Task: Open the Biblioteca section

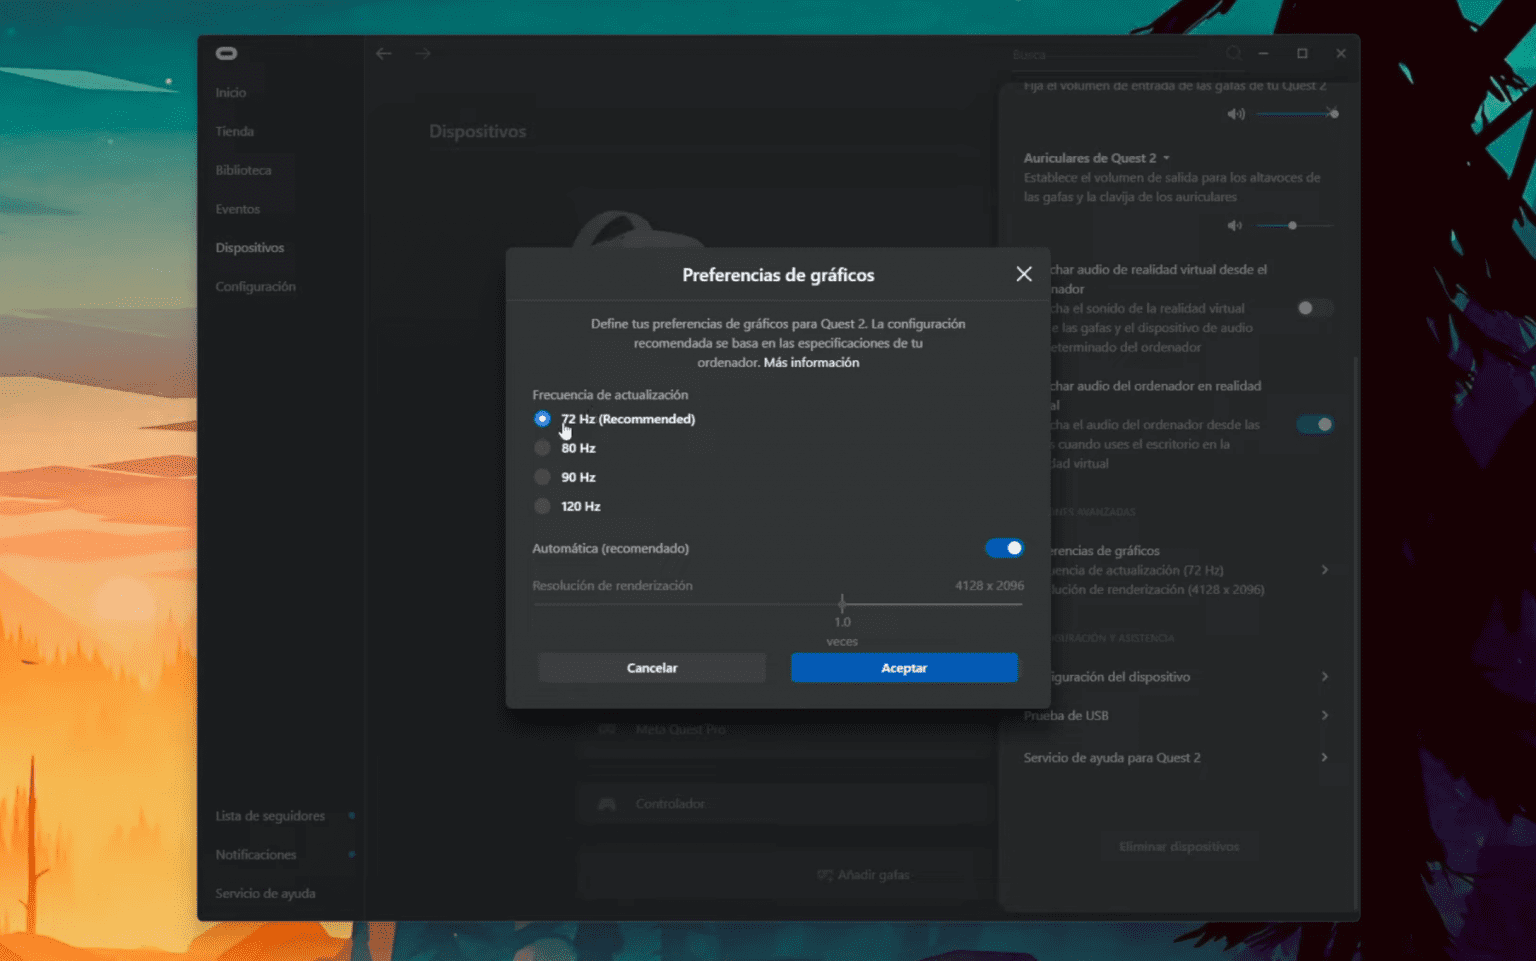Action: (x=244, y=169)
